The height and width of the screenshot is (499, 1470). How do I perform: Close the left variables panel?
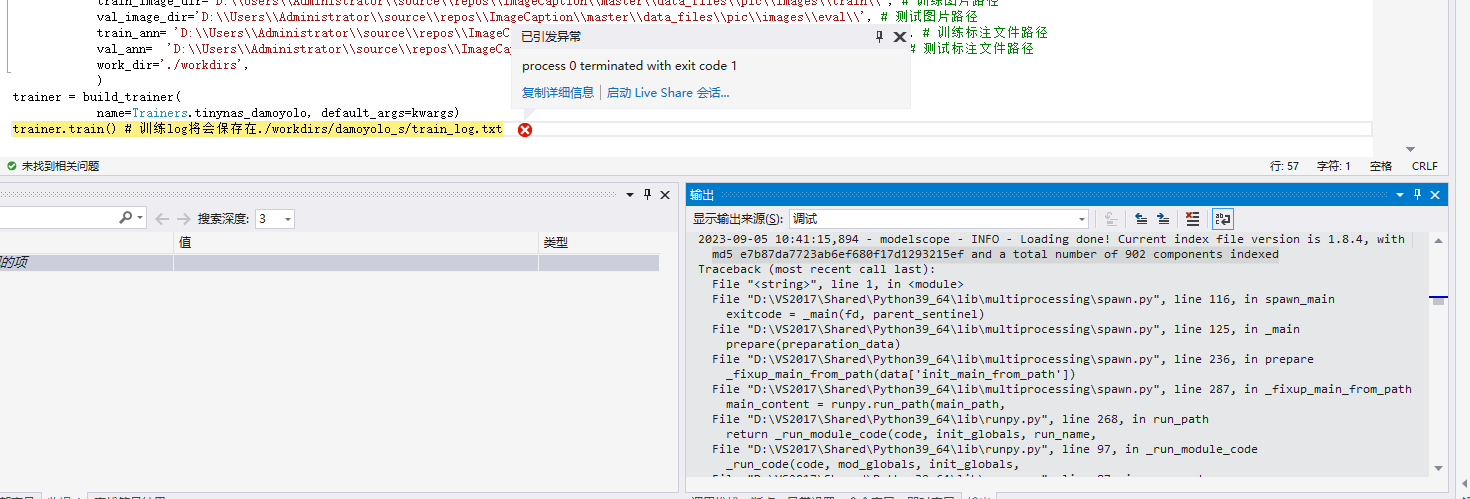[666, 194]
